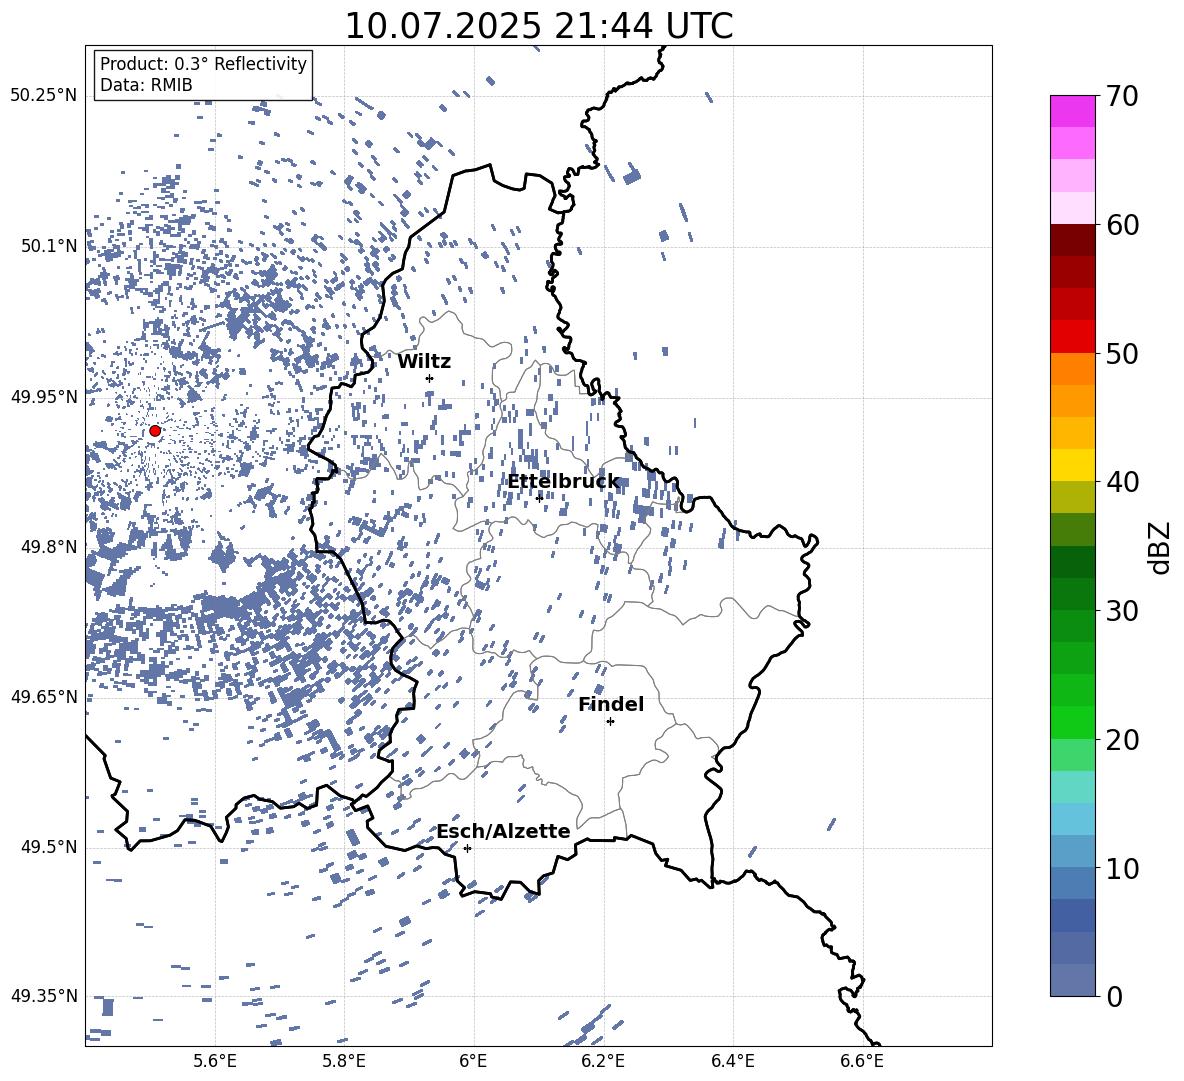Click the light blue colorbar segment between the 10 and 20 ticks
This screenshot has width=1184, height=1081.
tap(1072, 819)
